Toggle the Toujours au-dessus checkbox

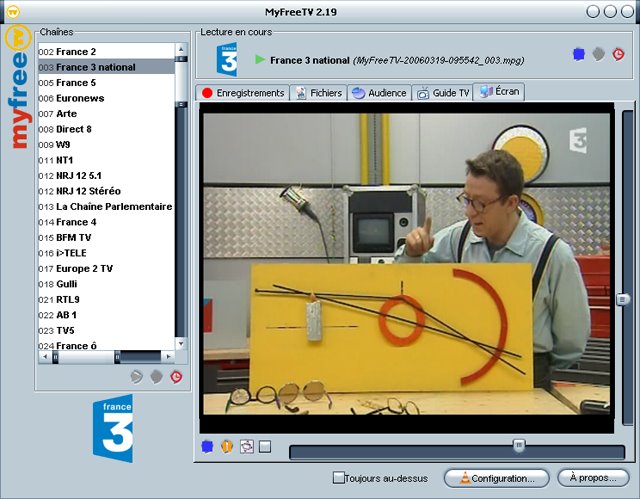pyautogui.click(x=338, y=477)
